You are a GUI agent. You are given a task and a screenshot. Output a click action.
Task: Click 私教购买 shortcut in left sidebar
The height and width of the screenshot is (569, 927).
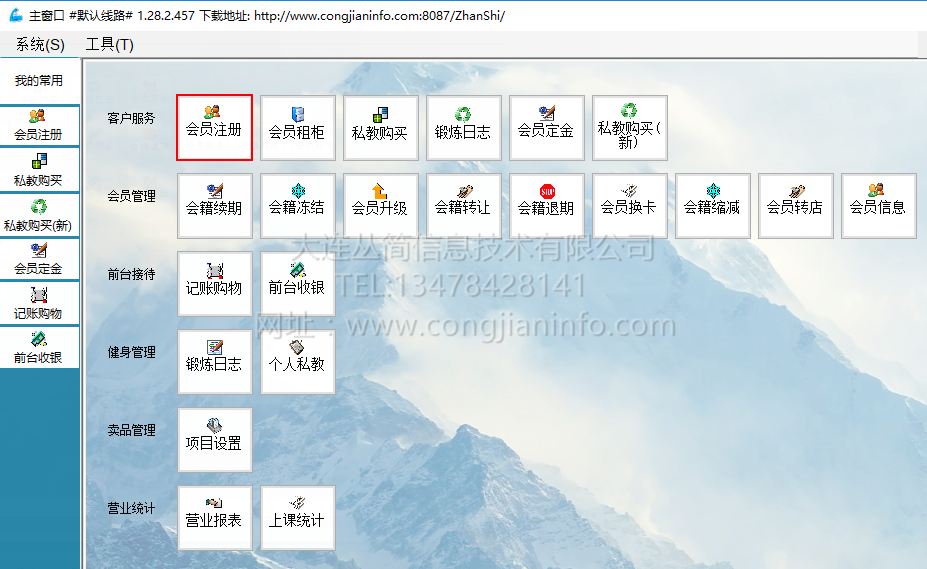(39, 170)
